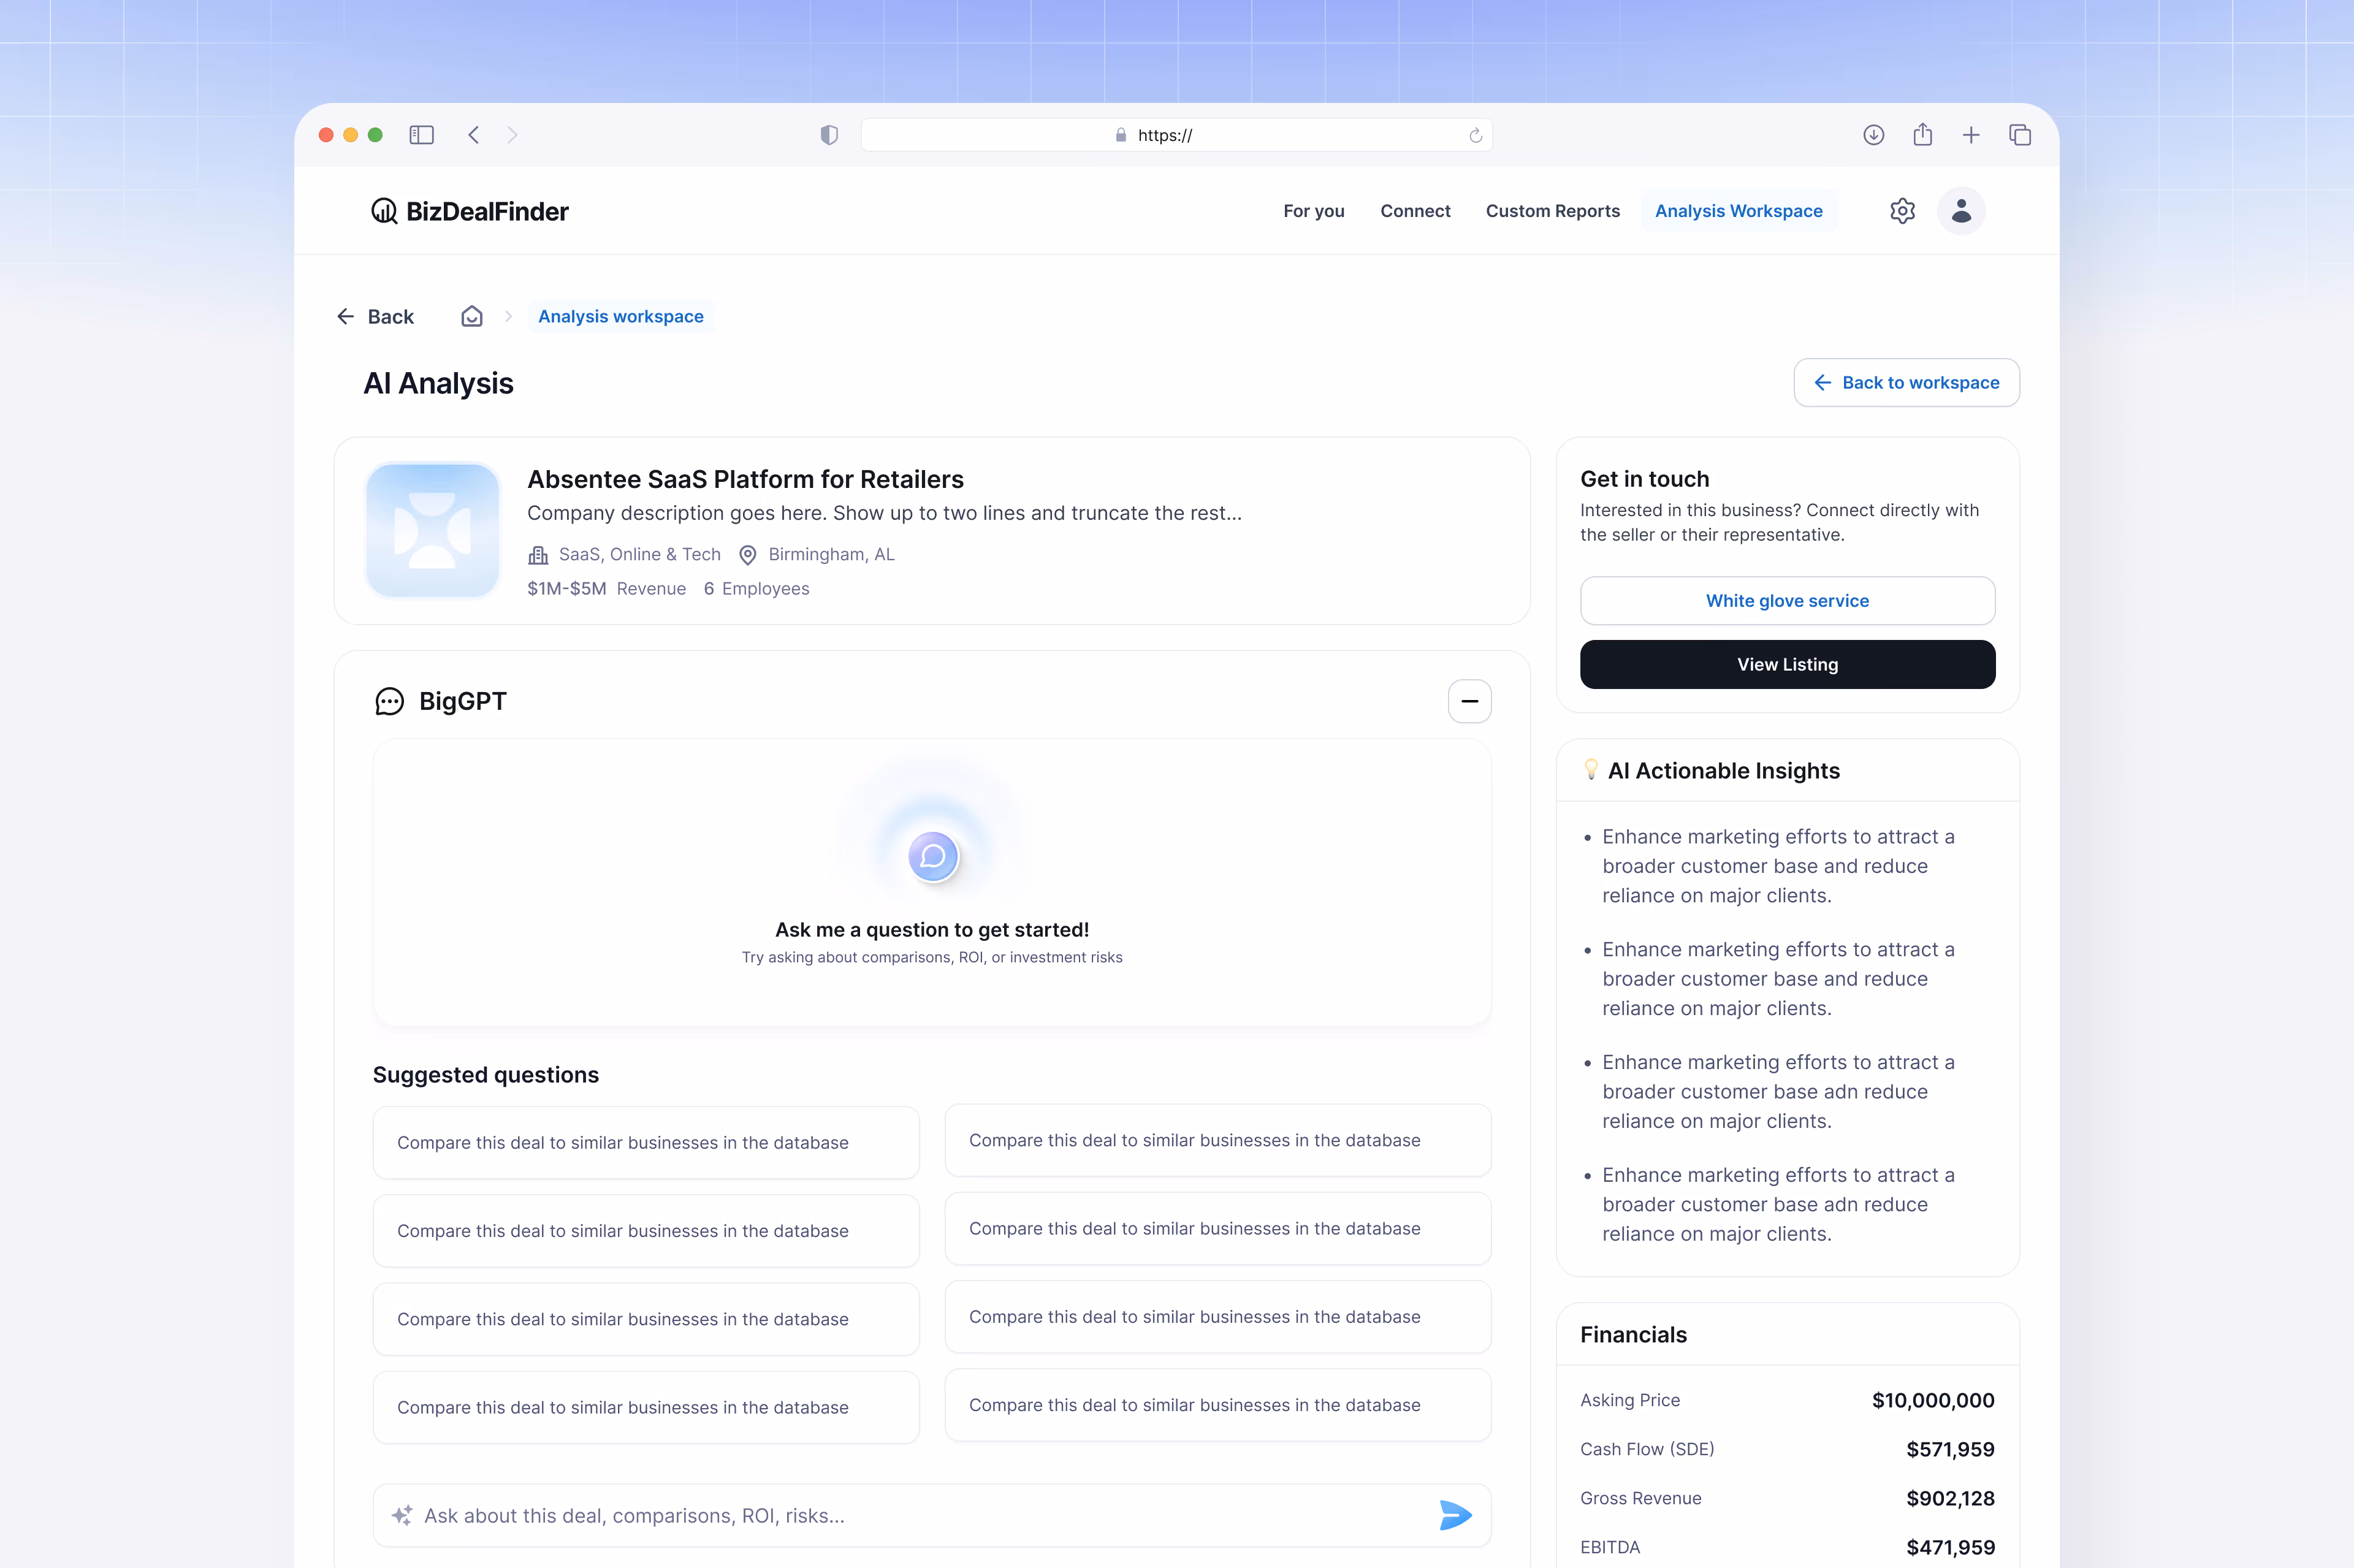Select third right-column suggested question
2354x1568 pixels.
coord(1218,1316)
